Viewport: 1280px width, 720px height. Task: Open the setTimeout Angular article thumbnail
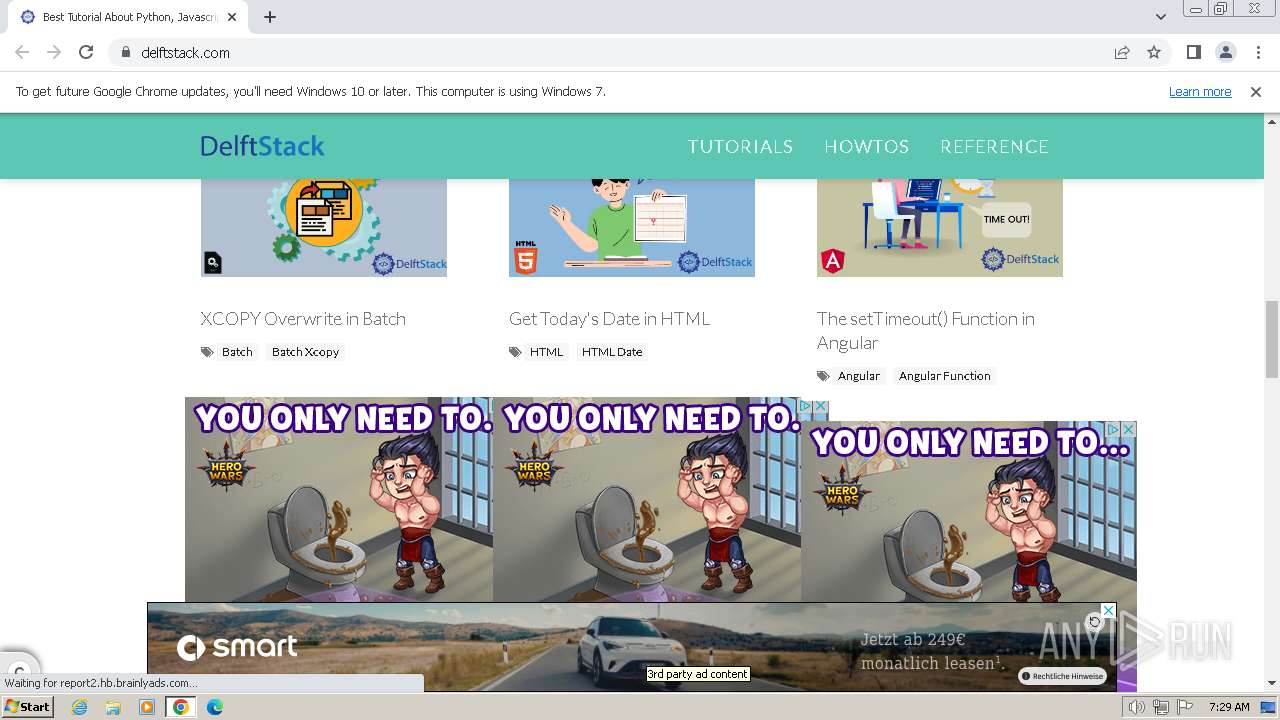click(x=940, y=228)
